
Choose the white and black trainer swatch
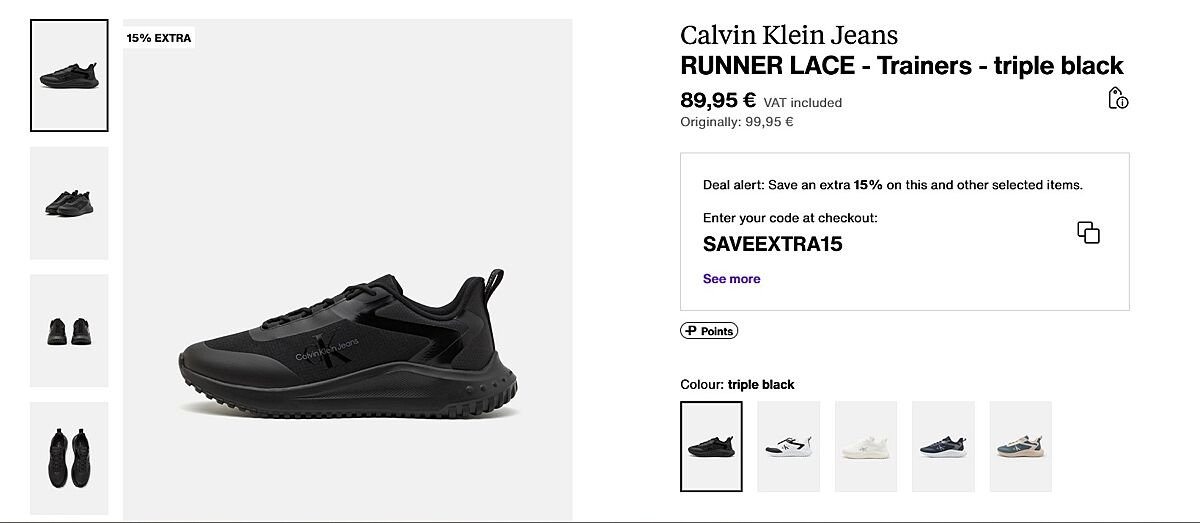[788, 446]
